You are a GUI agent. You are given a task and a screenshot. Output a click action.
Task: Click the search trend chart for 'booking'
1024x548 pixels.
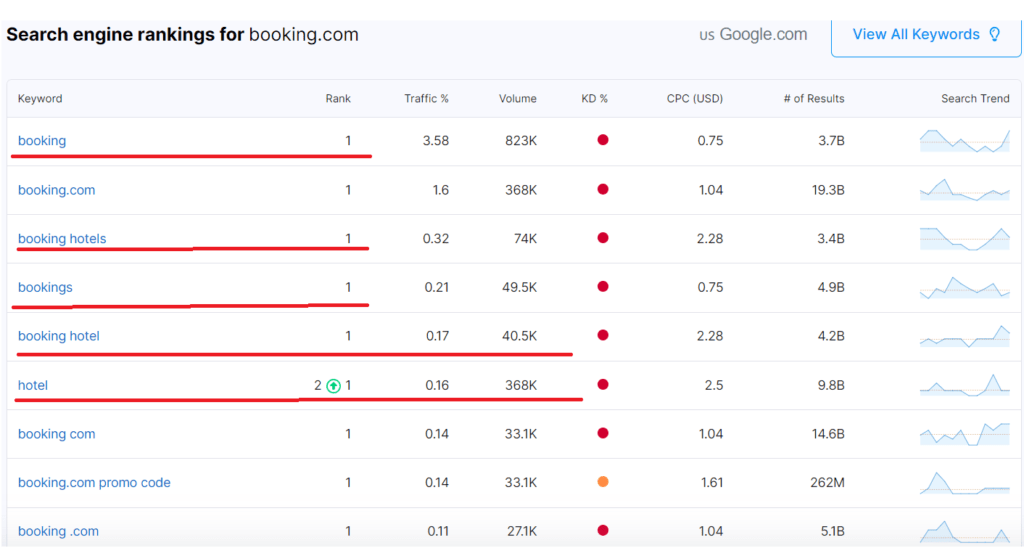[x=965, y=140]
